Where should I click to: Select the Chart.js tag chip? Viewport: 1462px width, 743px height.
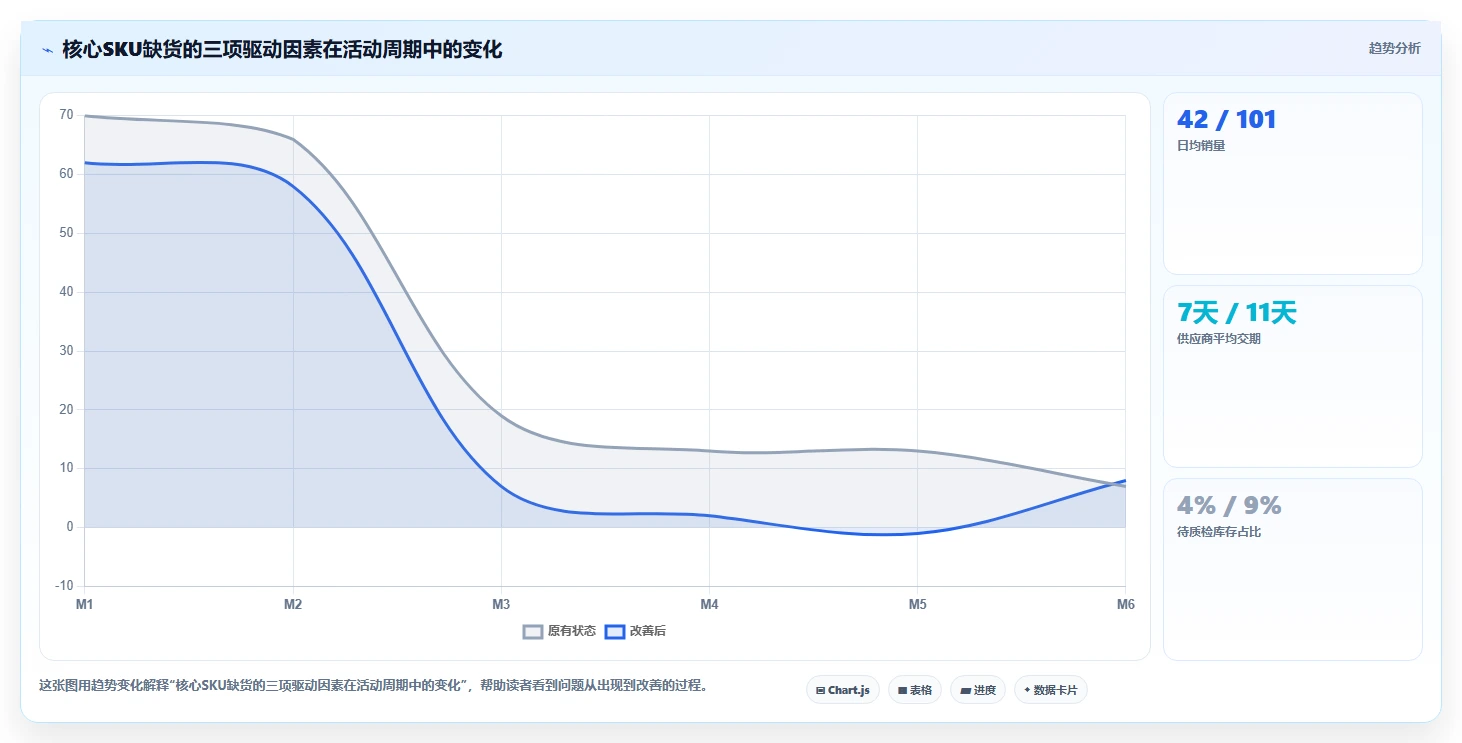coord(843,690)
